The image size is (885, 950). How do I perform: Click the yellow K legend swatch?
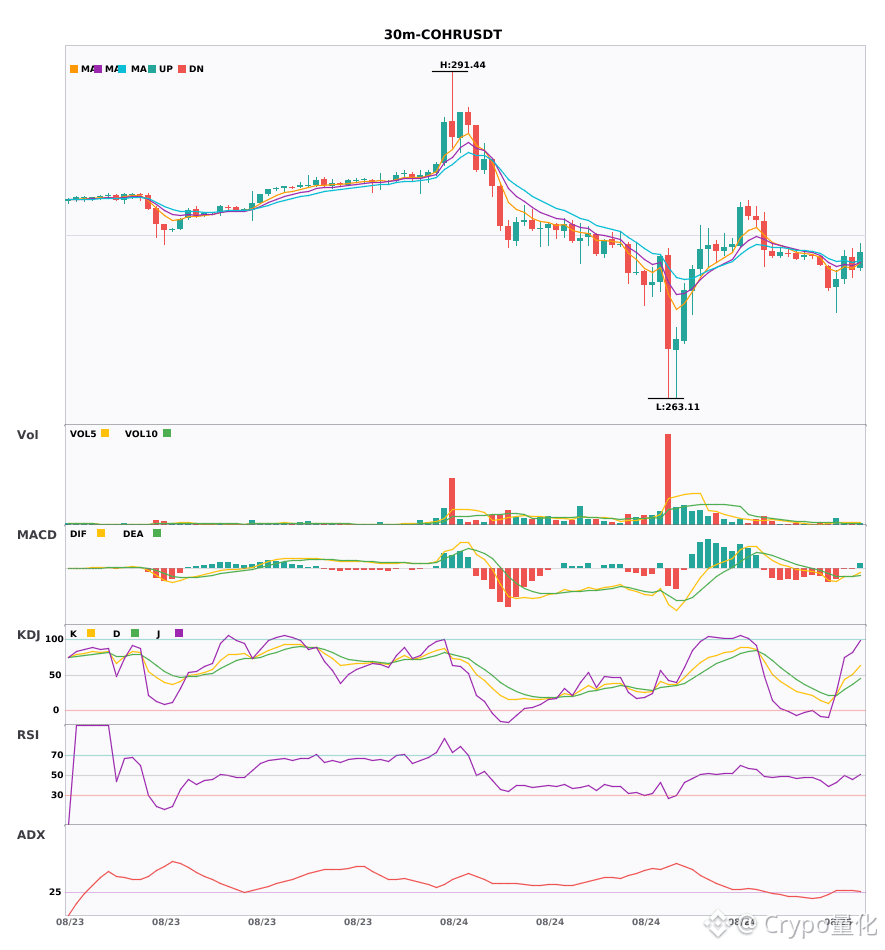pos(91,633)
